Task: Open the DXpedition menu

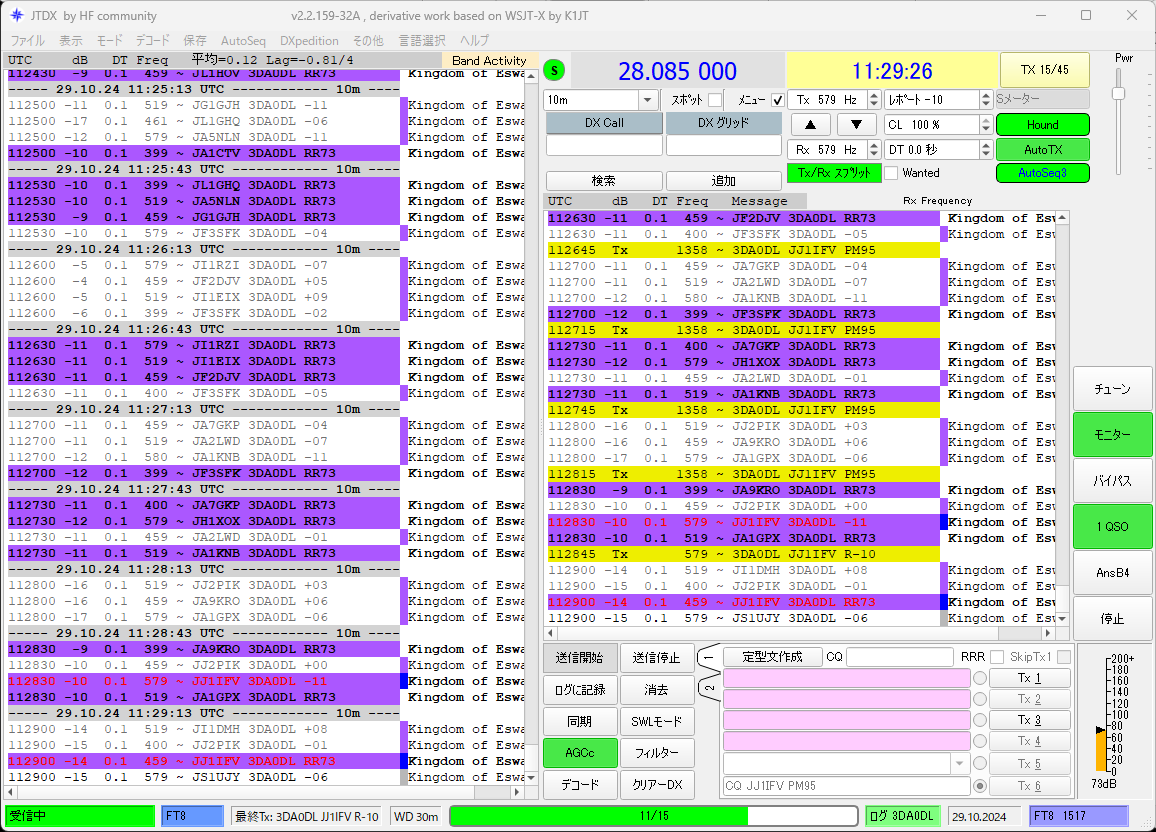Action: [x=309, y=41]
